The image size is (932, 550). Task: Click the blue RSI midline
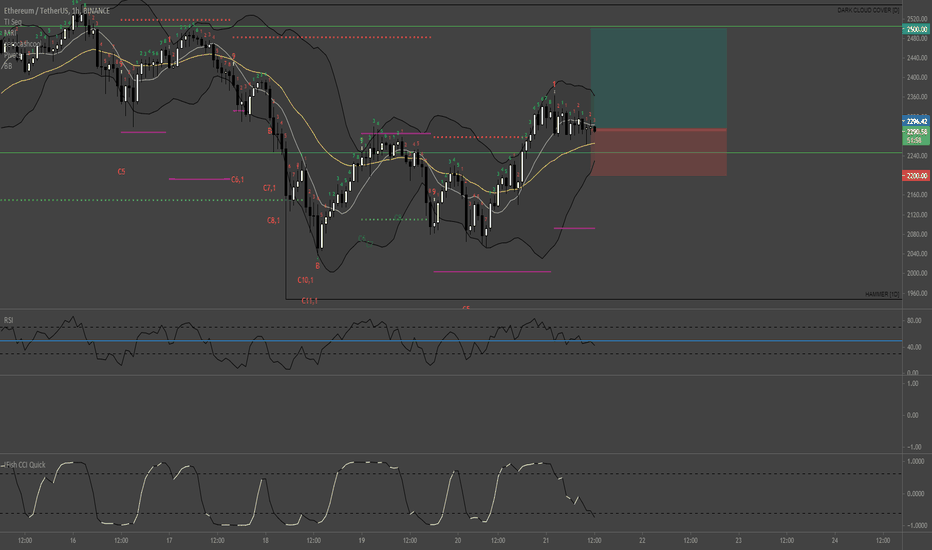click(x=451, y=341)
